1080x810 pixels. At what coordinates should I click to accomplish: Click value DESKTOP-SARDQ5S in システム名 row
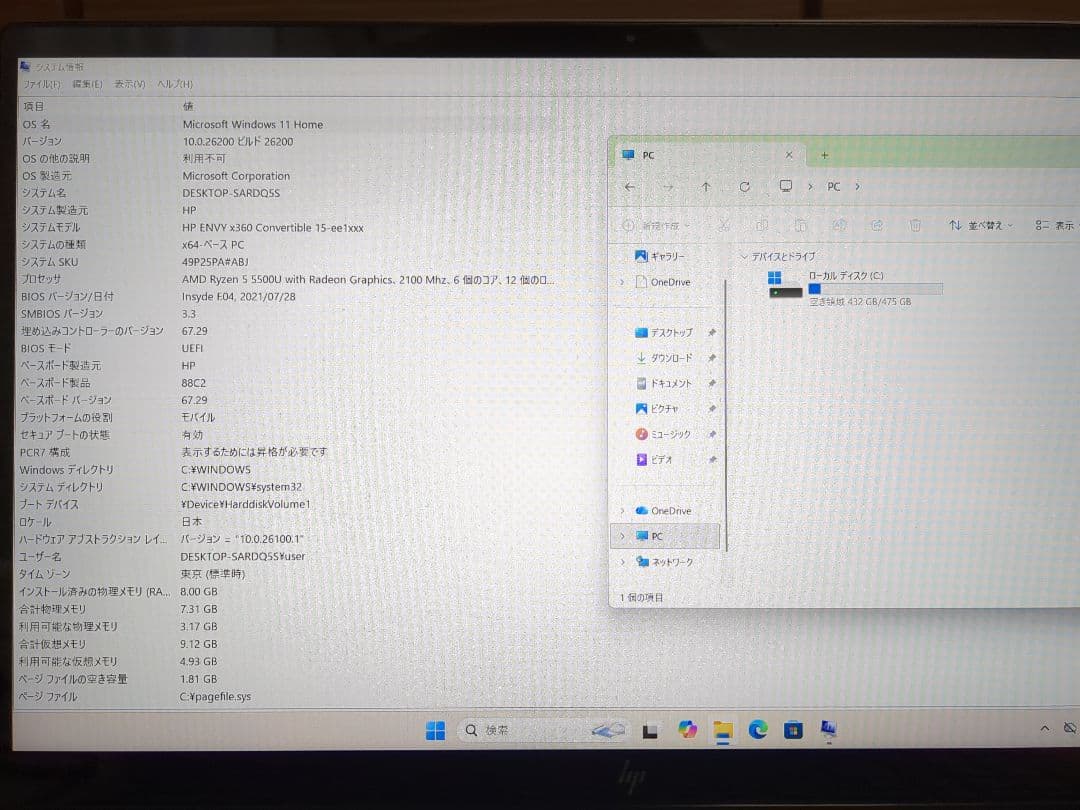[231, 193]
